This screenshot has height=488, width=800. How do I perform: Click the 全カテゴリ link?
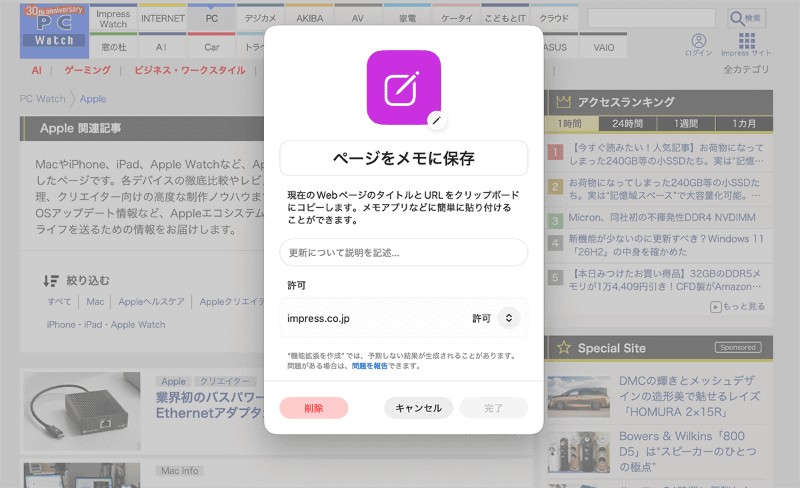pyautogui.click(x=746, y=69)
